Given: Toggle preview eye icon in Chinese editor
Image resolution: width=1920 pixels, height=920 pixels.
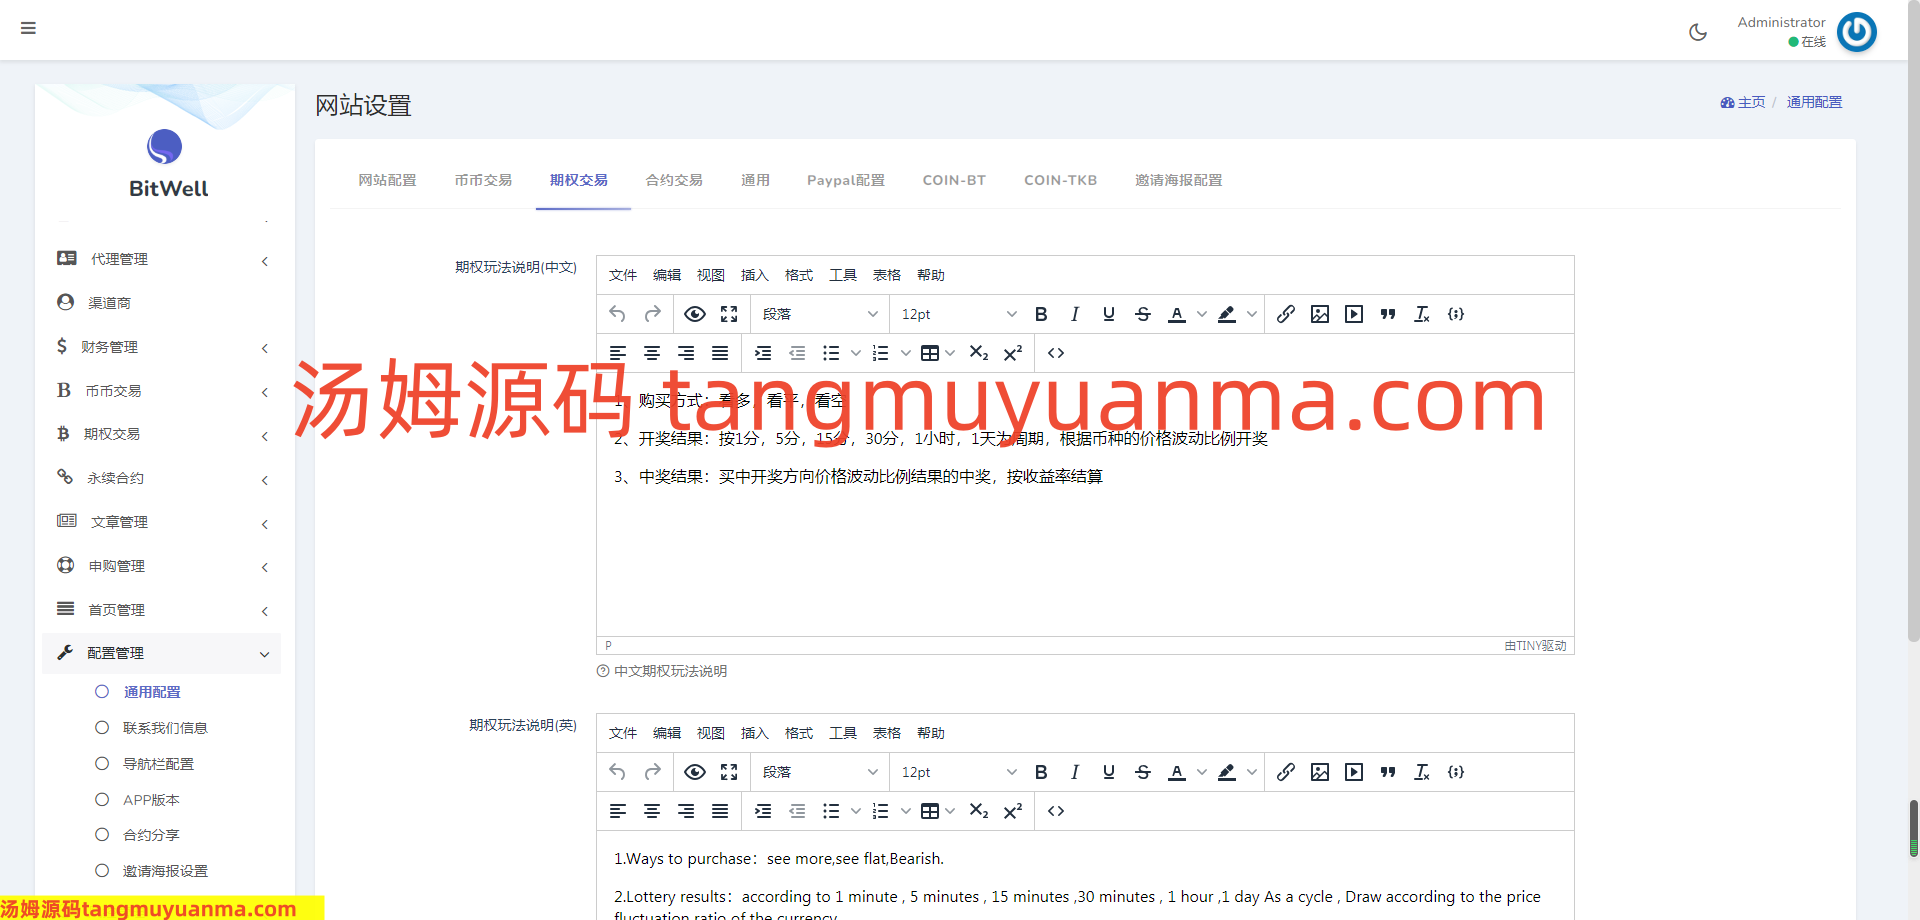Looking at the screenshot, I should click(695, 314).
